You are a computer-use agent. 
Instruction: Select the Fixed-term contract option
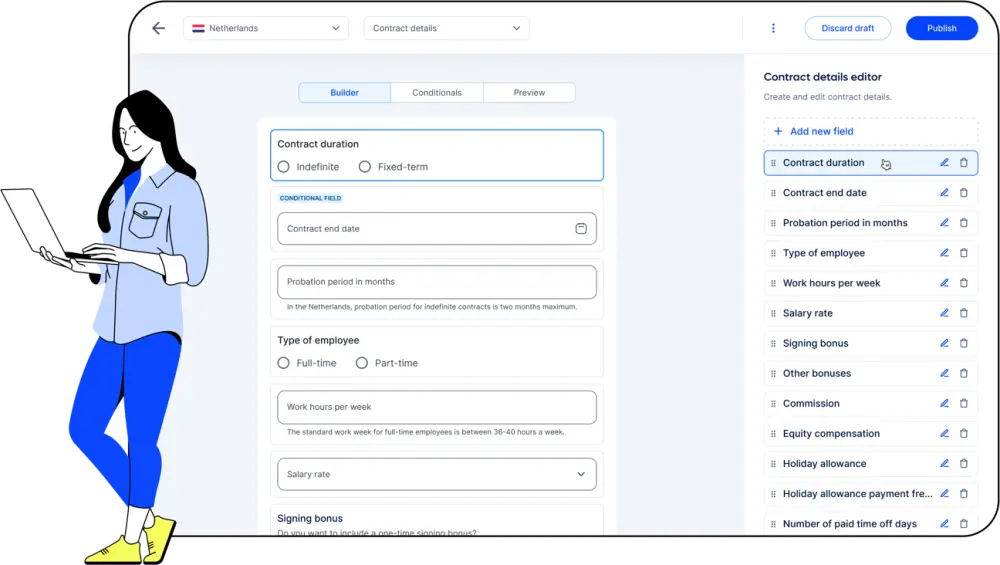[x=365, y=167]
